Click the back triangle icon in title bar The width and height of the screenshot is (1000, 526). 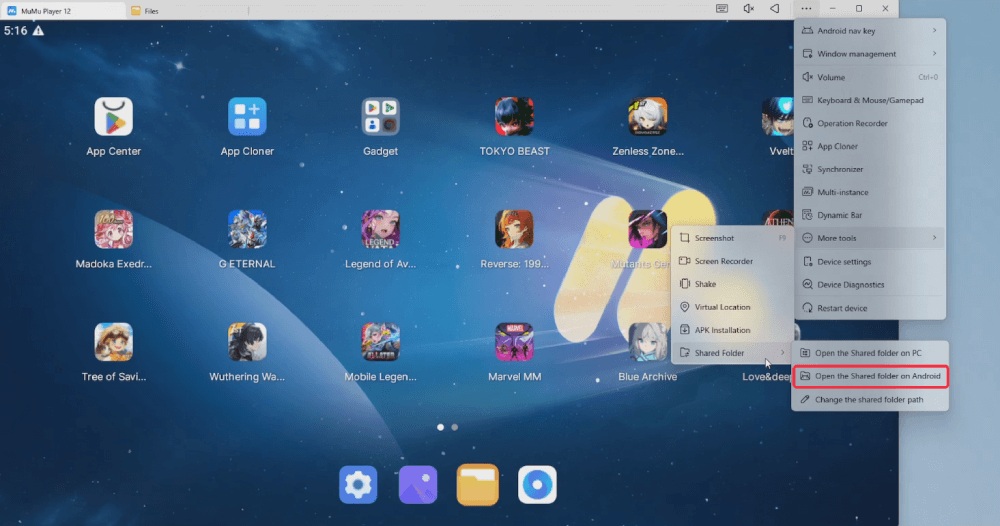775,9
